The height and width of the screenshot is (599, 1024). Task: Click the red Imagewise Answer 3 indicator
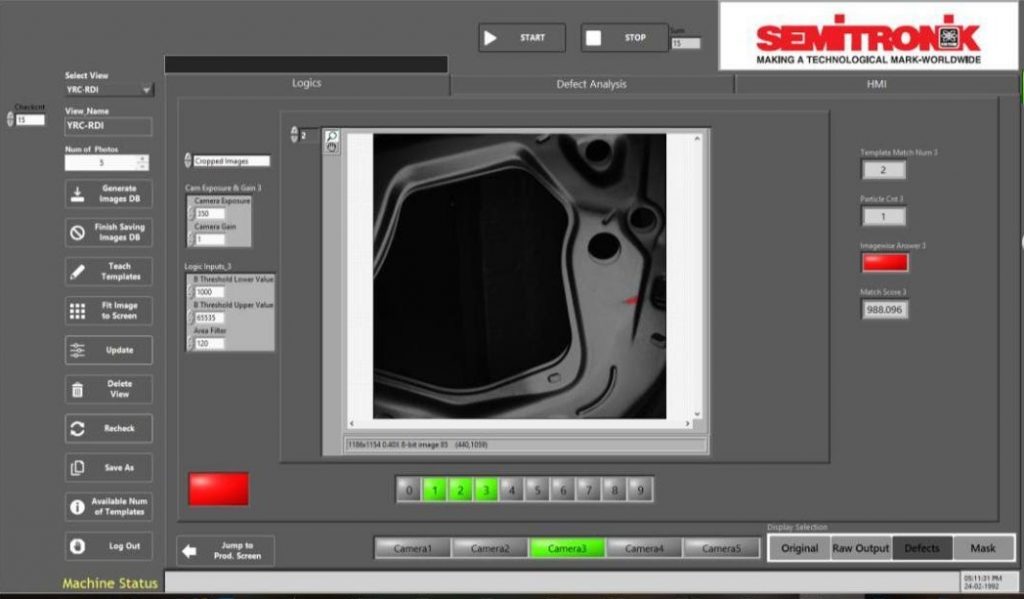884,262
